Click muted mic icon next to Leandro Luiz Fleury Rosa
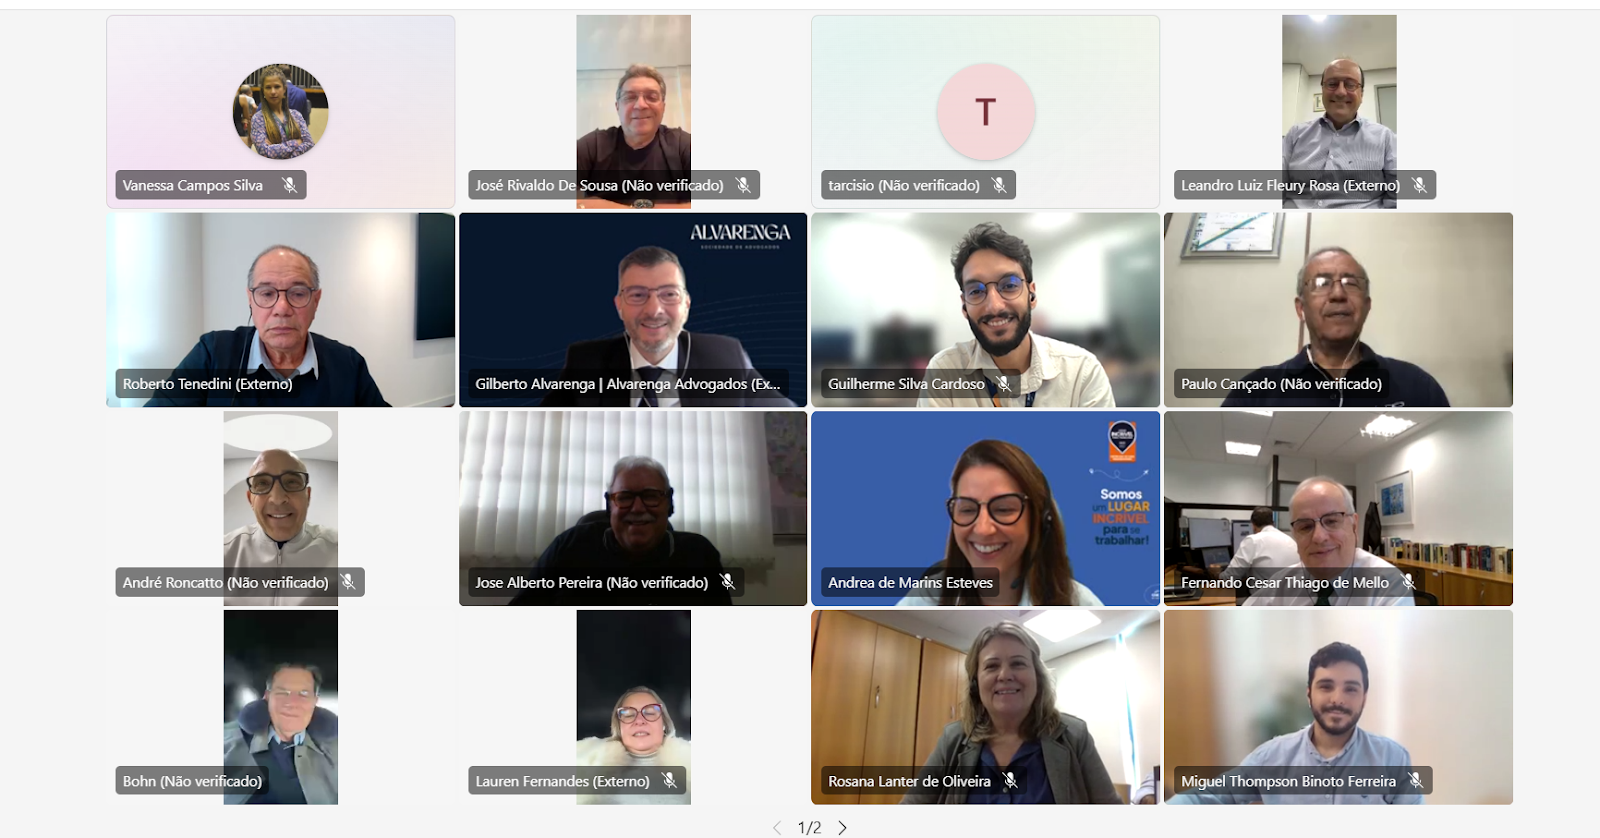Screen dimensions: 1600x838 click(1419, 185)
